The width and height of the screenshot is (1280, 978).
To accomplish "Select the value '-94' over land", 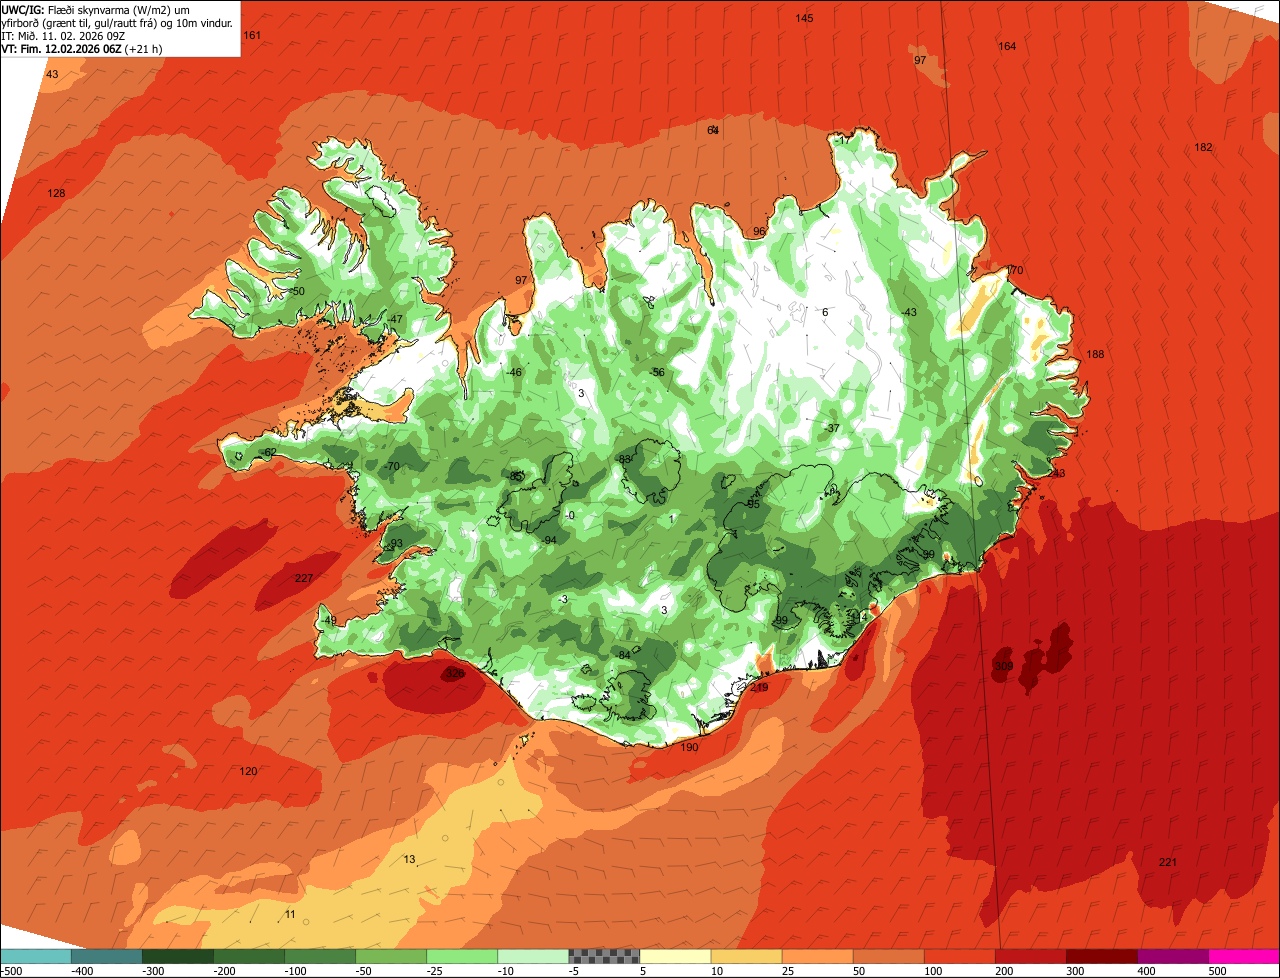I will point(548,541).
